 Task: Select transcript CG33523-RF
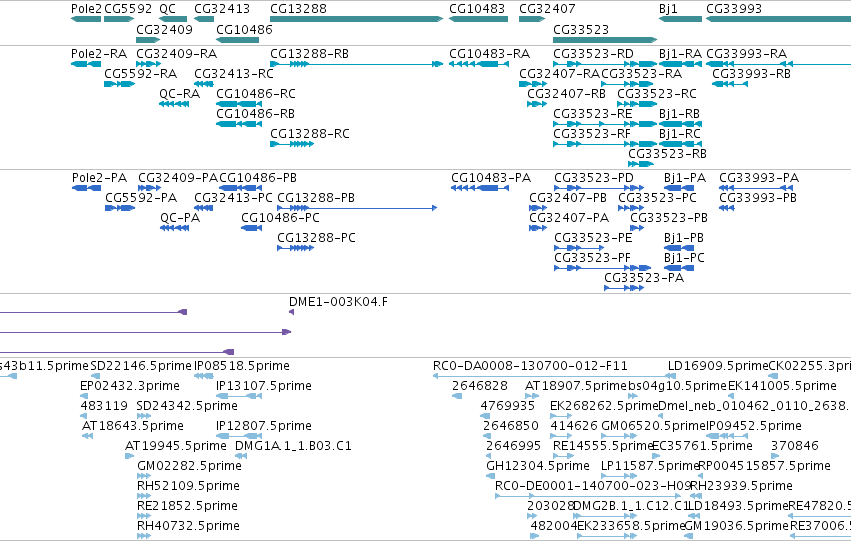click(605, 144)
